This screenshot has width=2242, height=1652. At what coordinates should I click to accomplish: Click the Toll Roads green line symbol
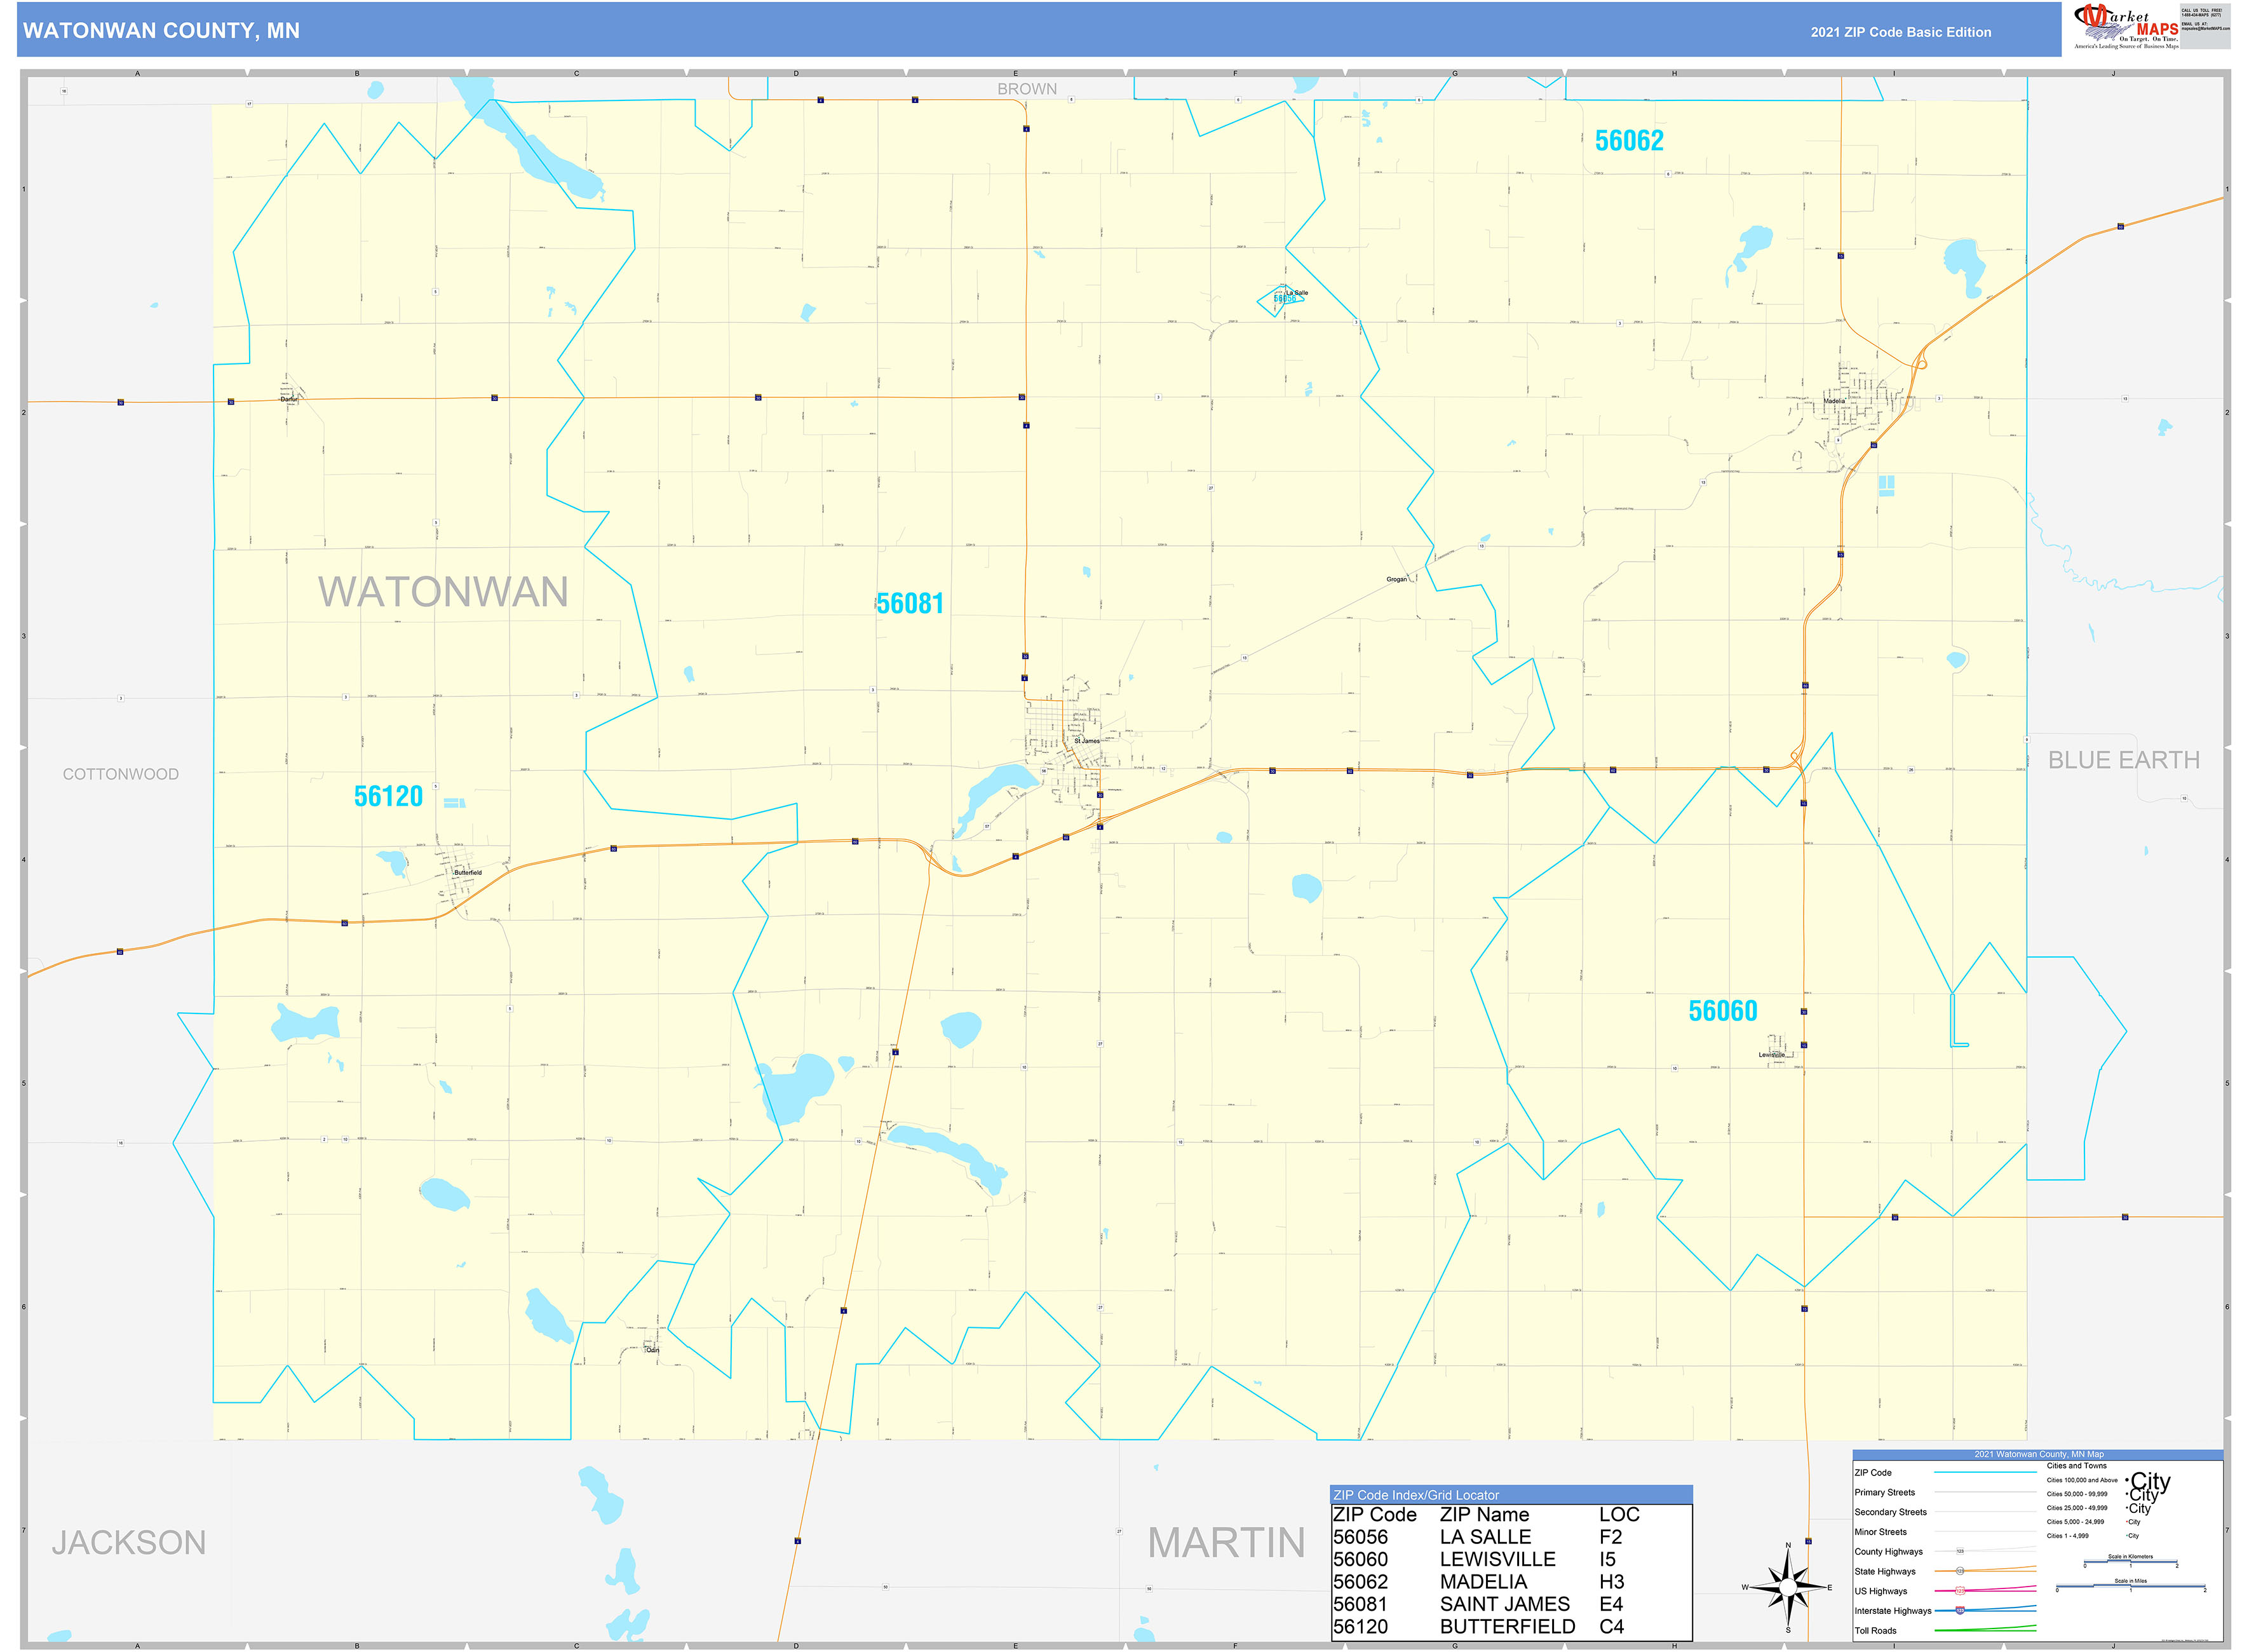(x=1985, y=1631)
